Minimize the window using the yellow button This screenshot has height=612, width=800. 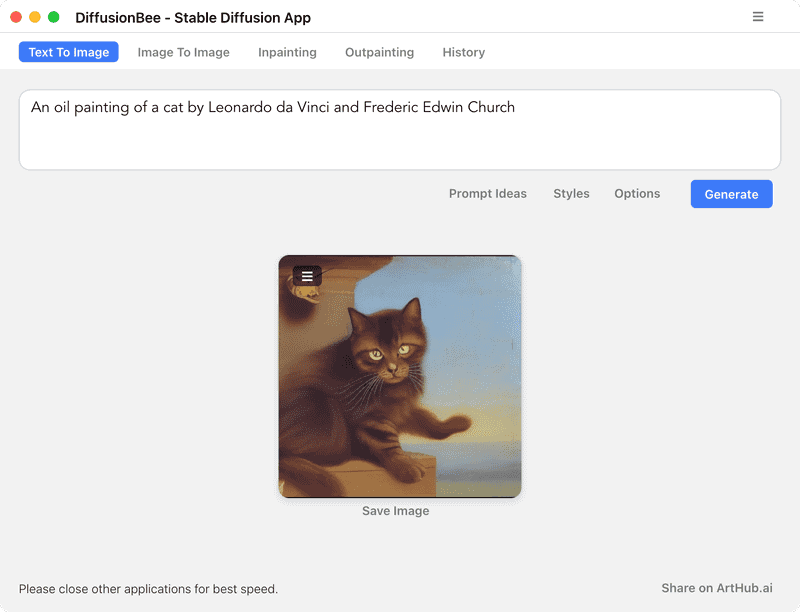pyautogui.click(x=35, y=17)
